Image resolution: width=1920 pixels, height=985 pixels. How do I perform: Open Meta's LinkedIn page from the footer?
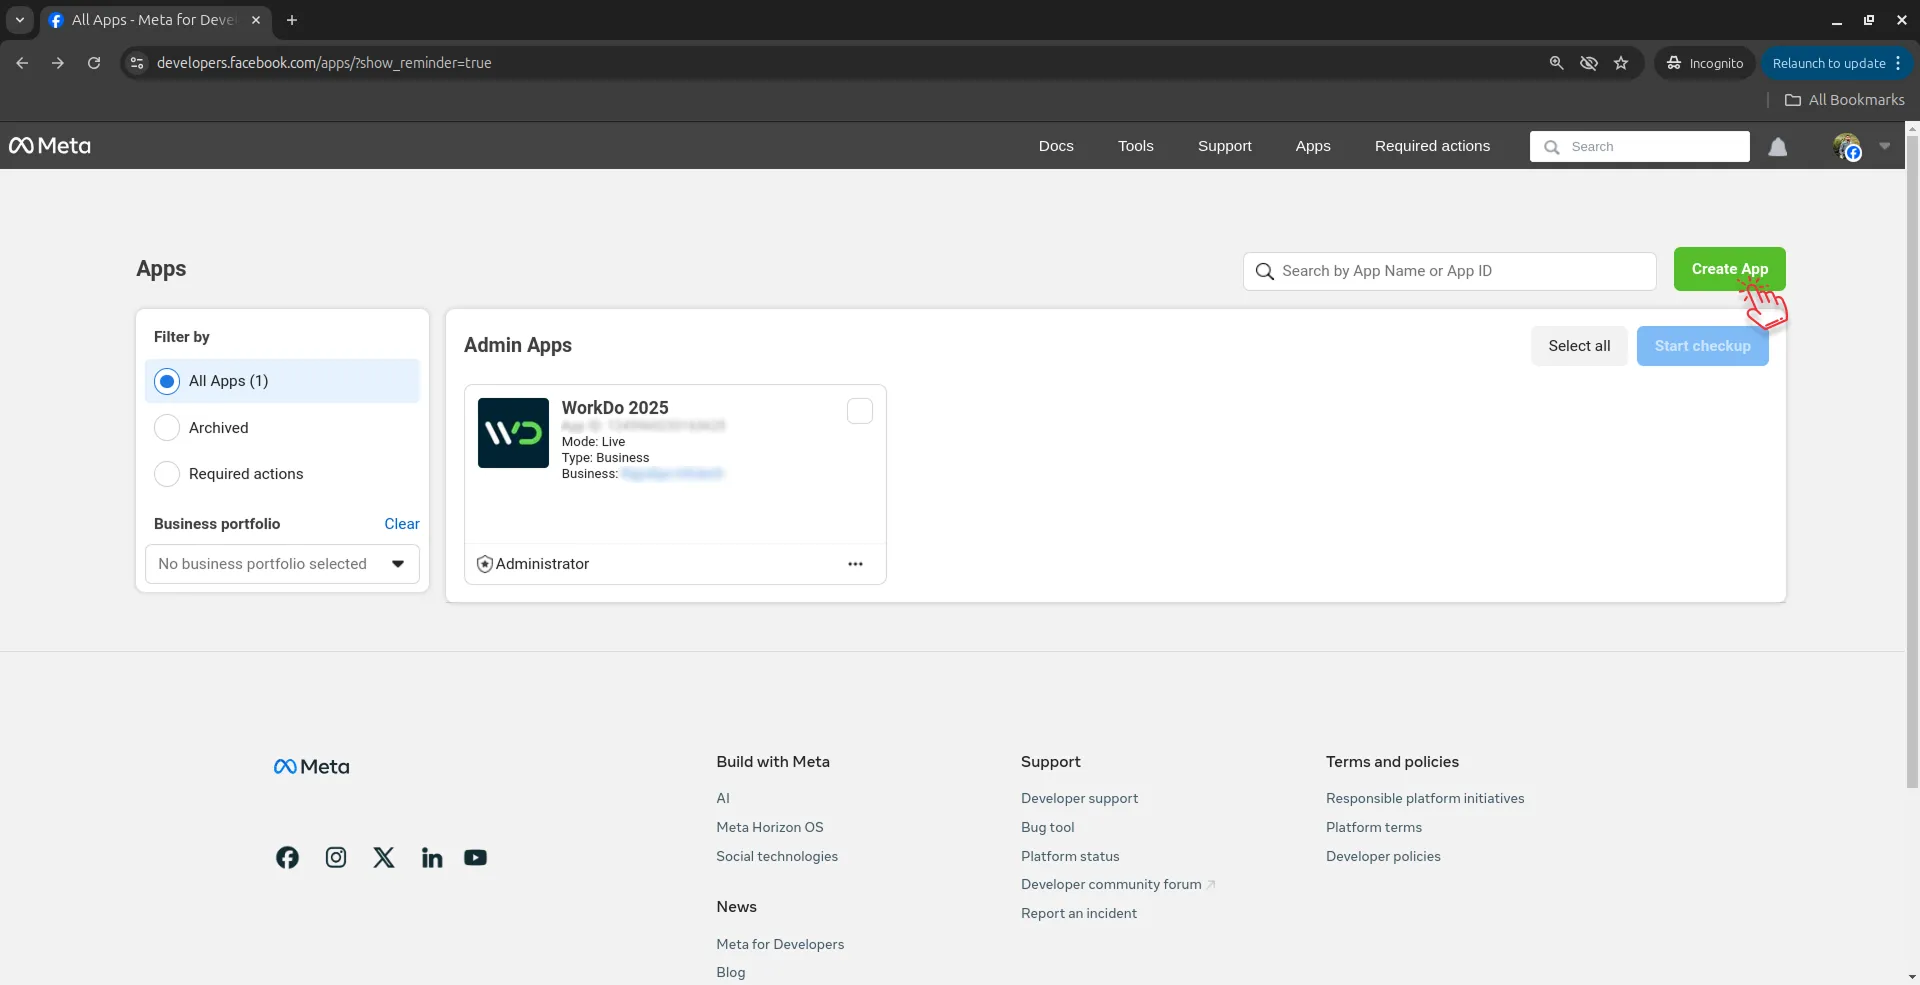[431, 857]
